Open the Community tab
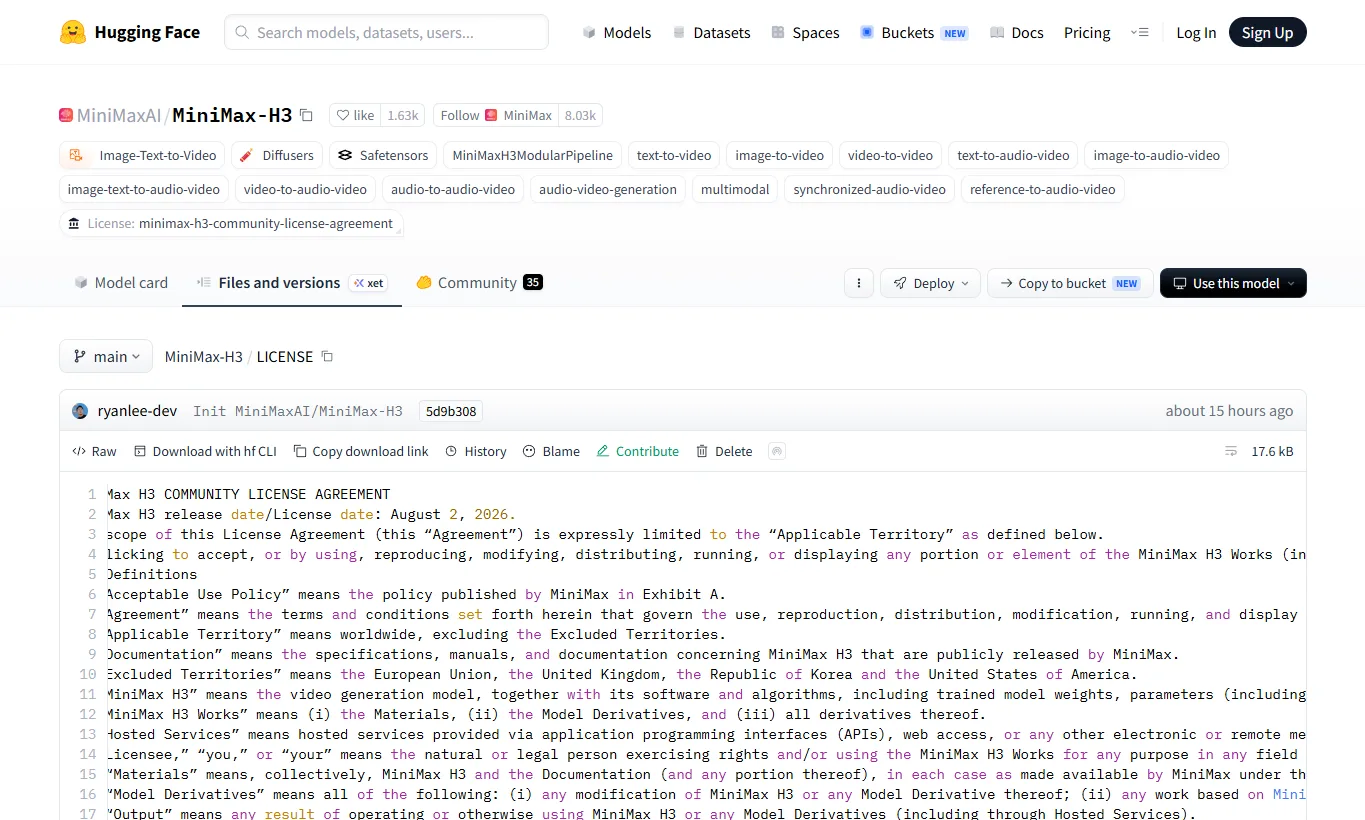This screenshot has width=1365, height=820. tap(479, 283)
